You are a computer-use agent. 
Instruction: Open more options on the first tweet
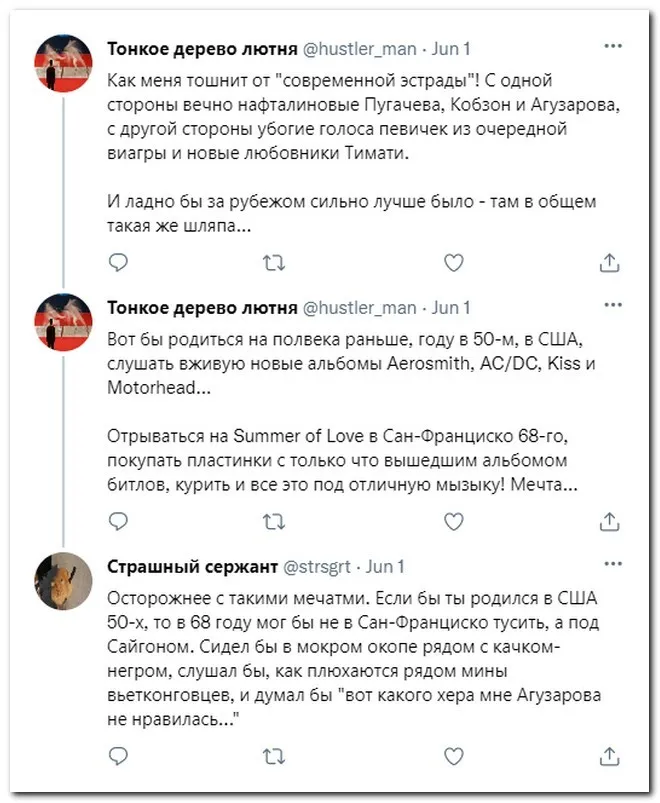coord(613,46)
